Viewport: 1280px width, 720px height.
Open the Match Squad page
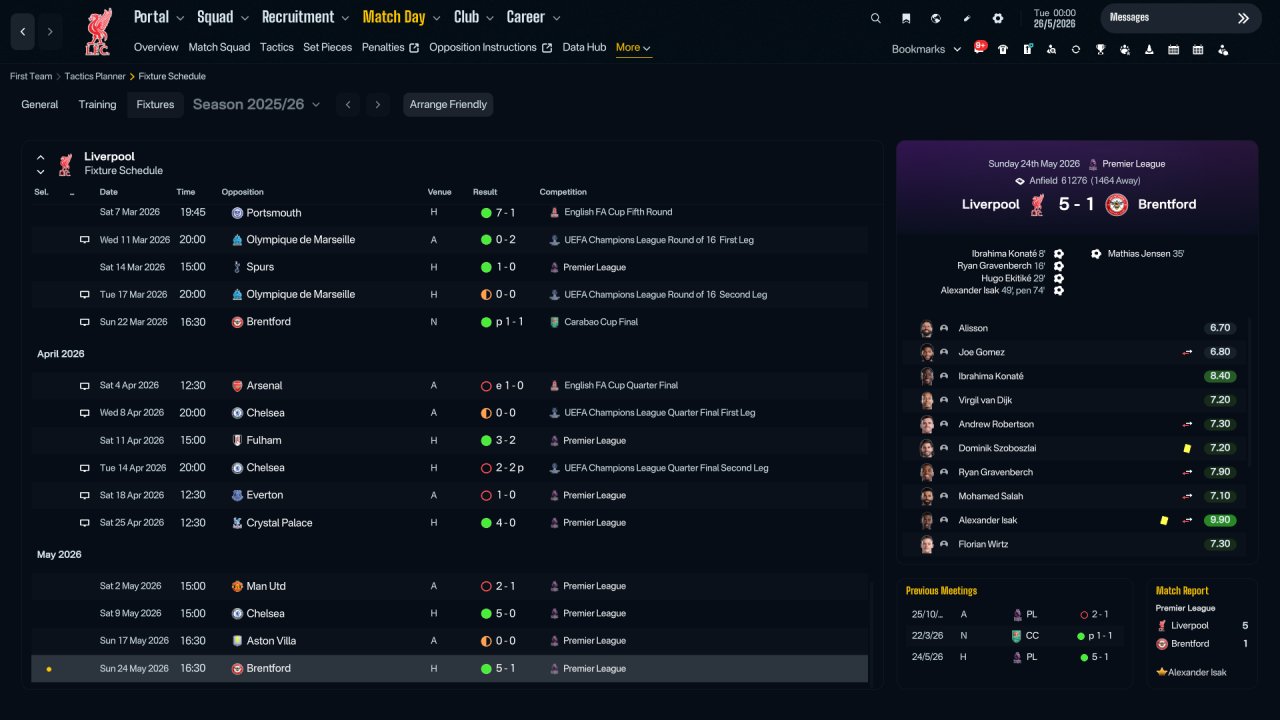[x=219, y=47]
